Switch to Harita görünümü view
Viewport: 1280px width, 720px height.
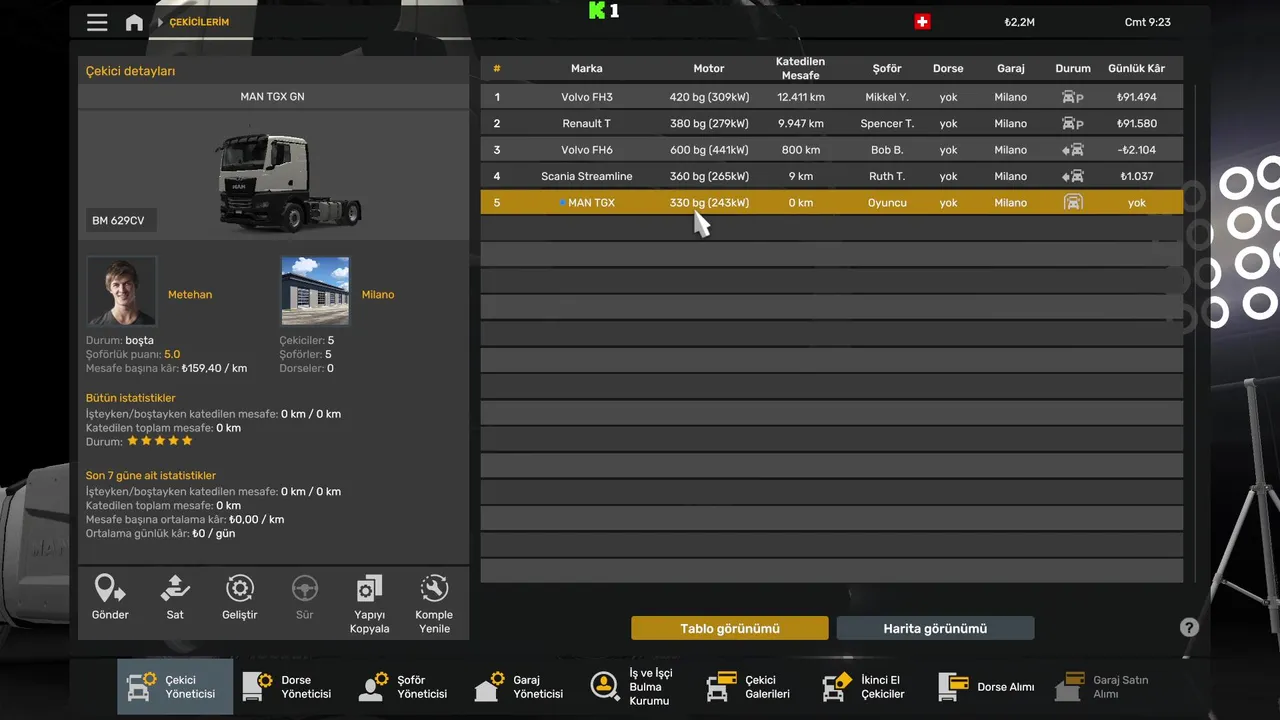click(935, 628)
